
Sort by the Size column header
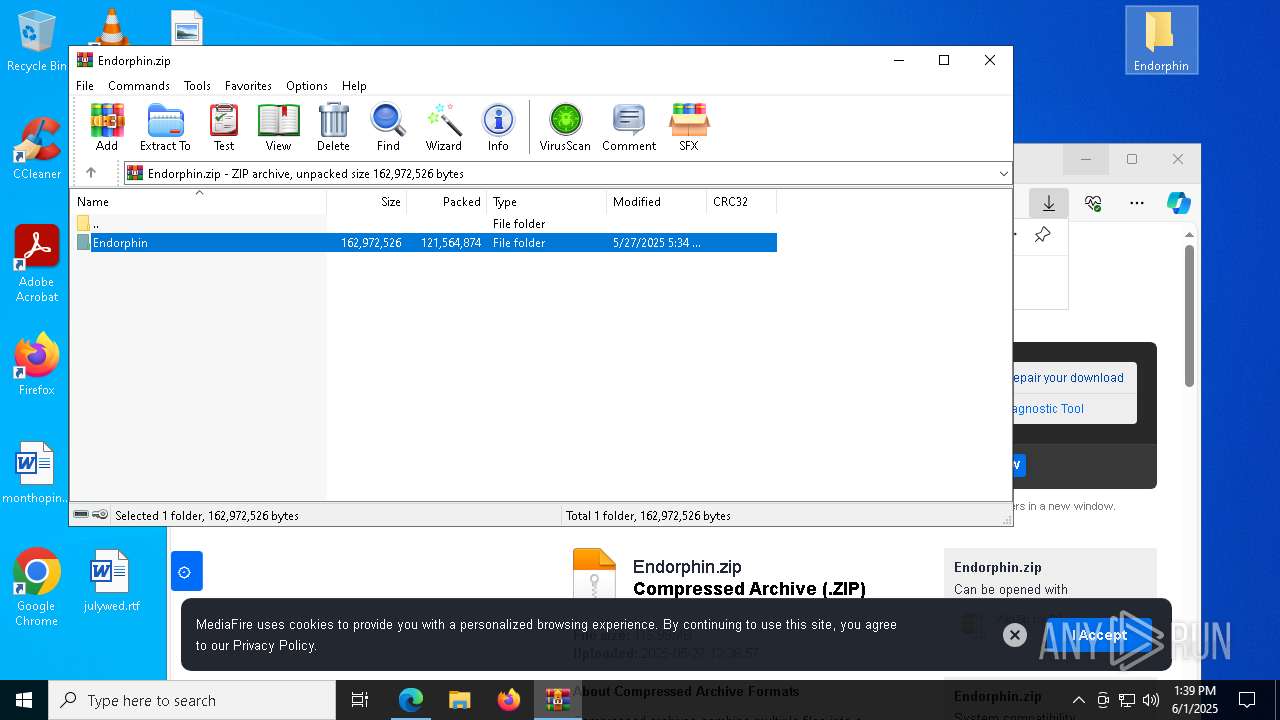367,202
